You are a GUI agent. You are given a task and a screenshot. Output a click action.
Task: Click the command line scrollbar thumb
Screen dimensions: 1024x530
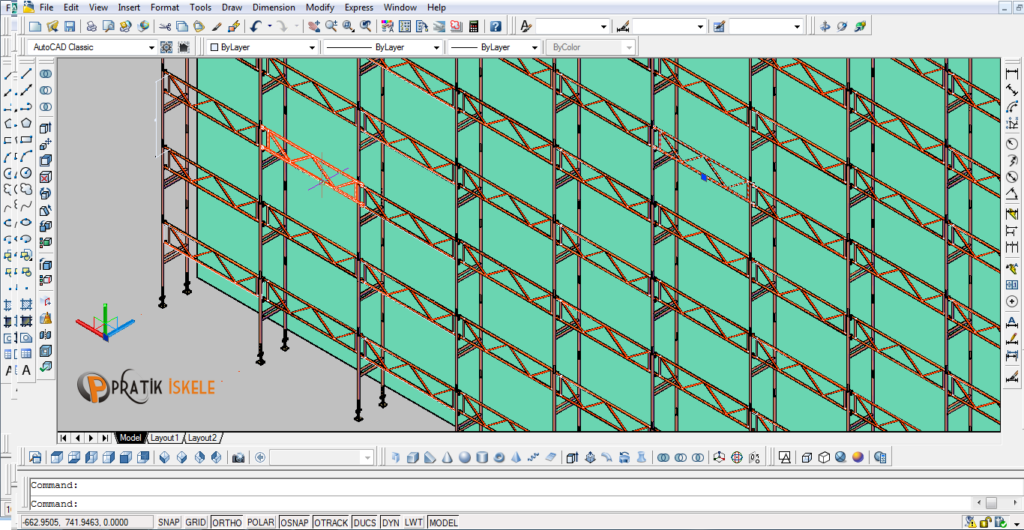coord(991,503)
